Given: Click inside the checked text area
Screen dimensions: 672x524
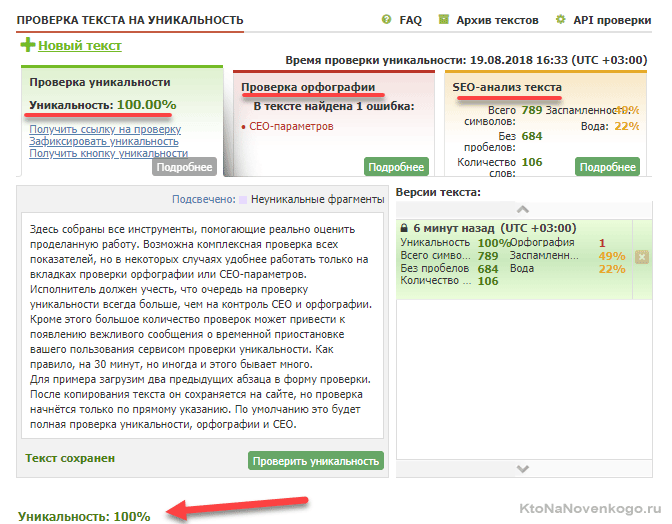Looking at the screenshot, I should click(x=202, y=326).
